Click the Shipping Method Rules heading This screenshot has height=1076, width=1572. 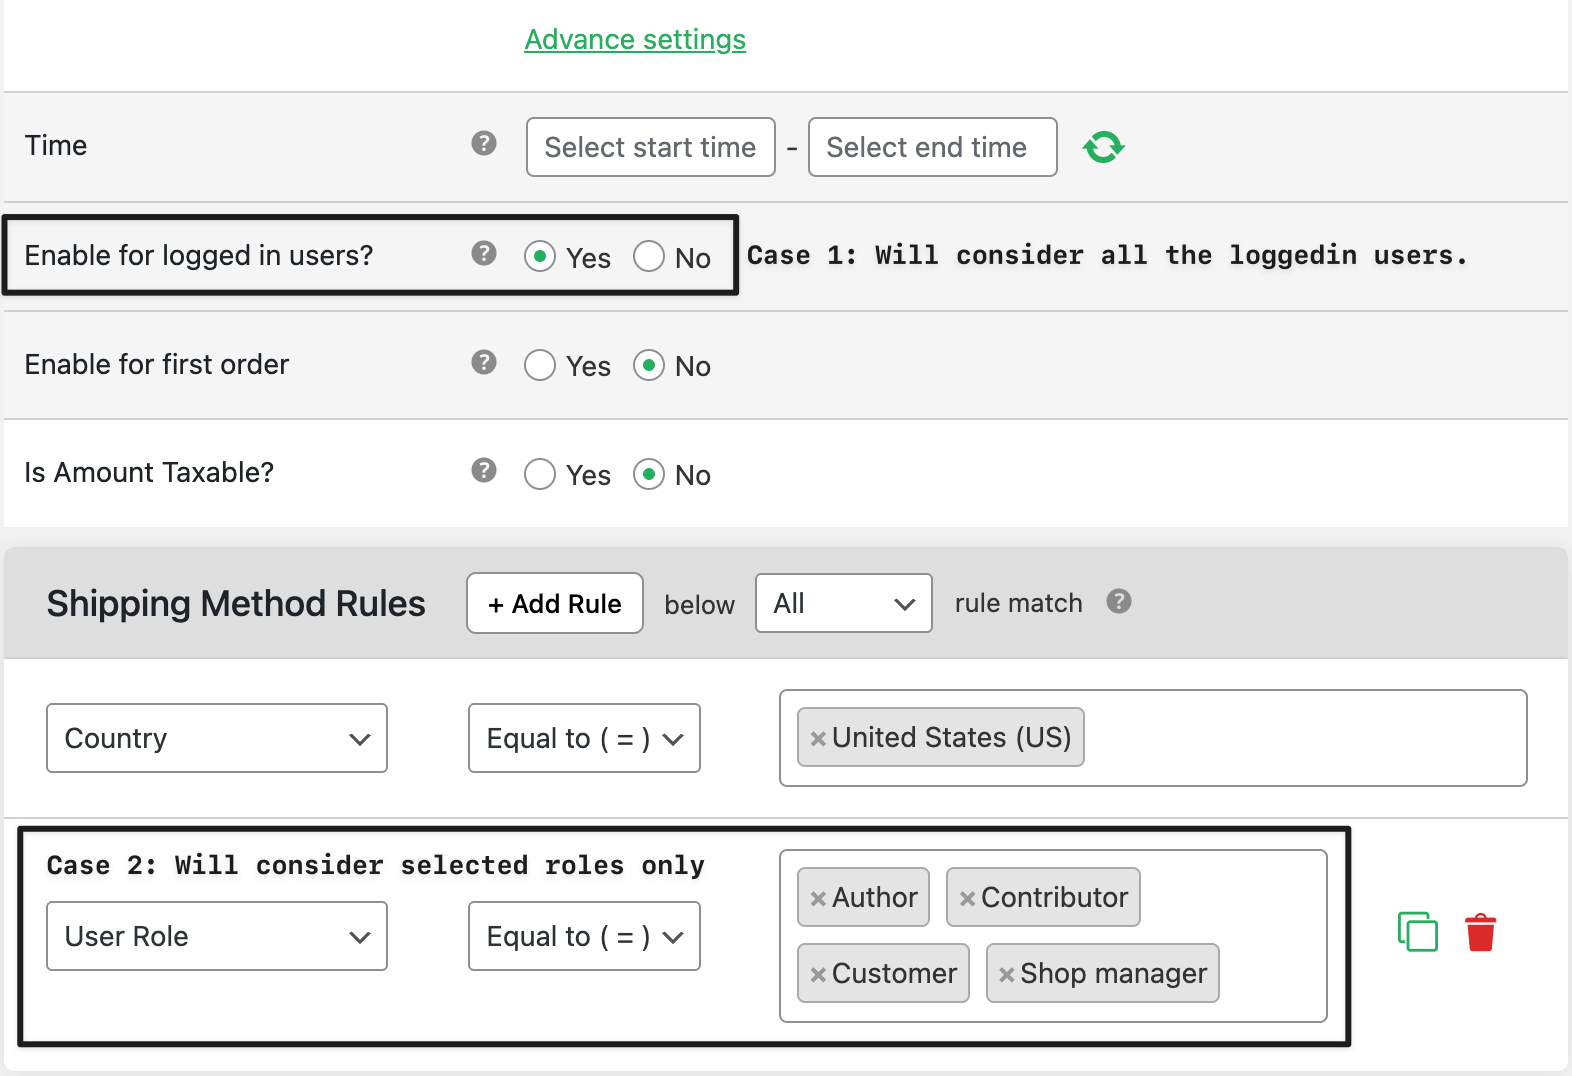tap(236, 604)
